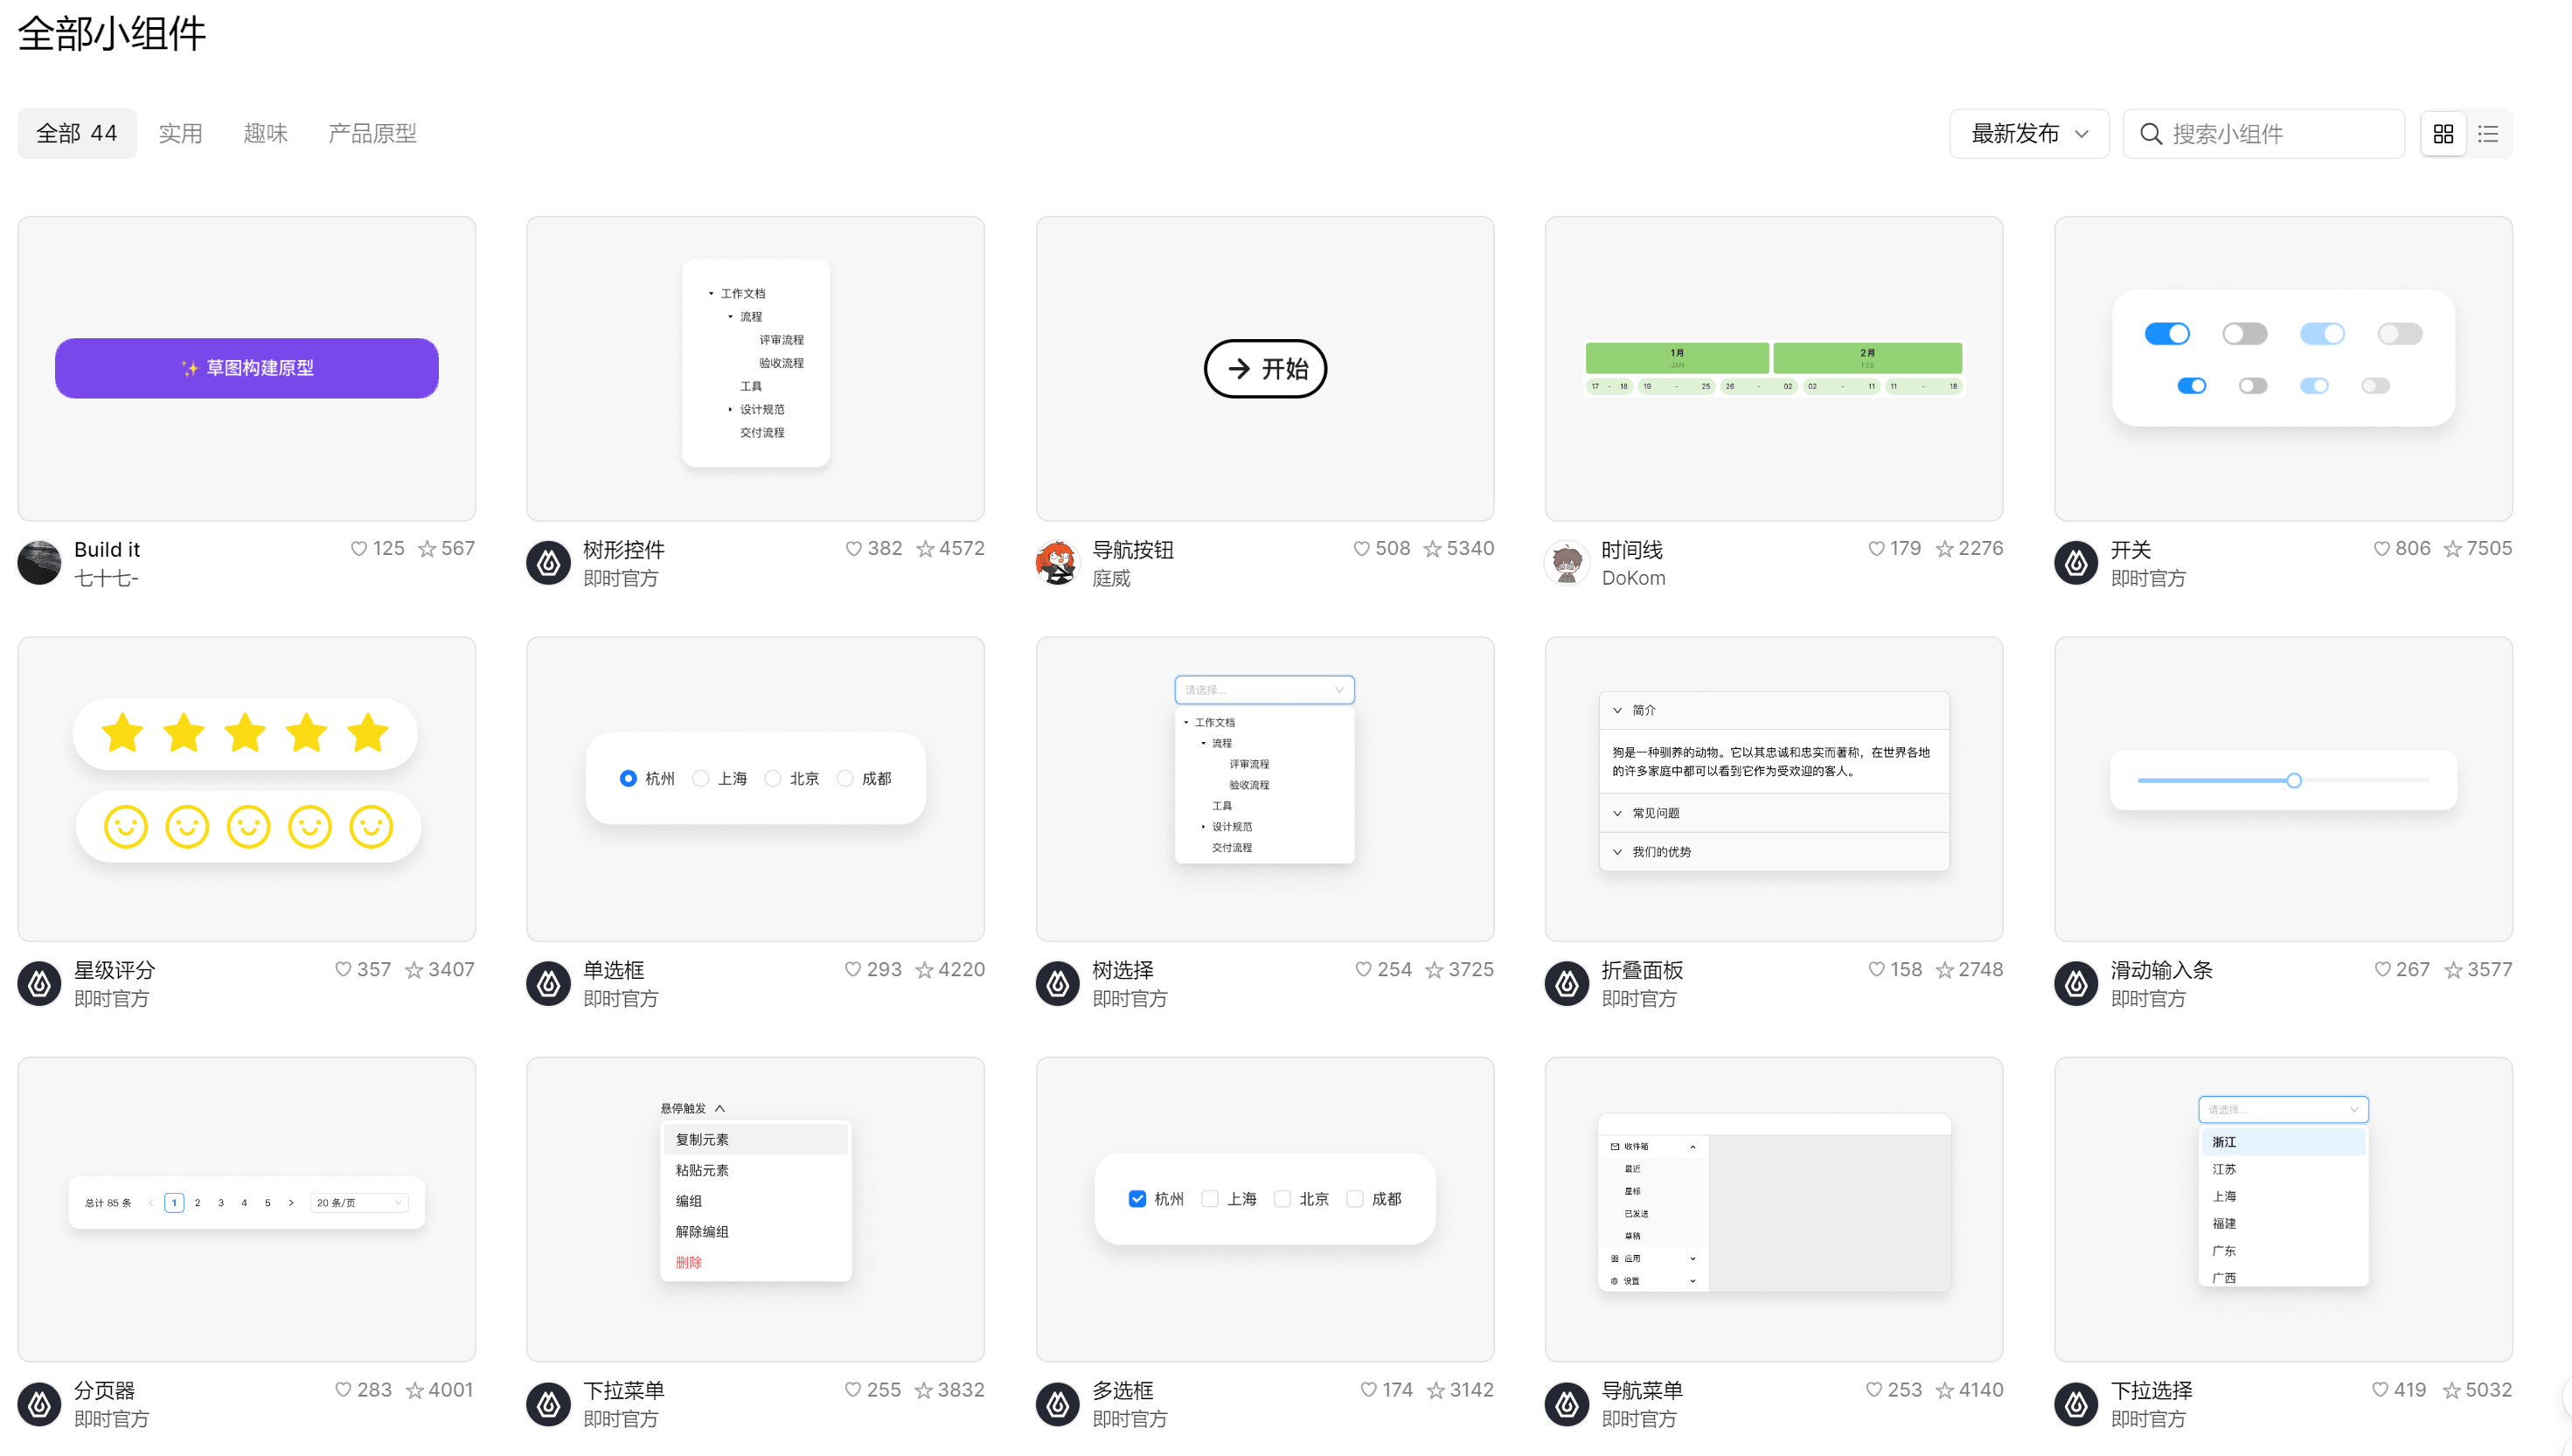
Task: Switch to the 实用 tab
Action: click(x=180, y=134)
